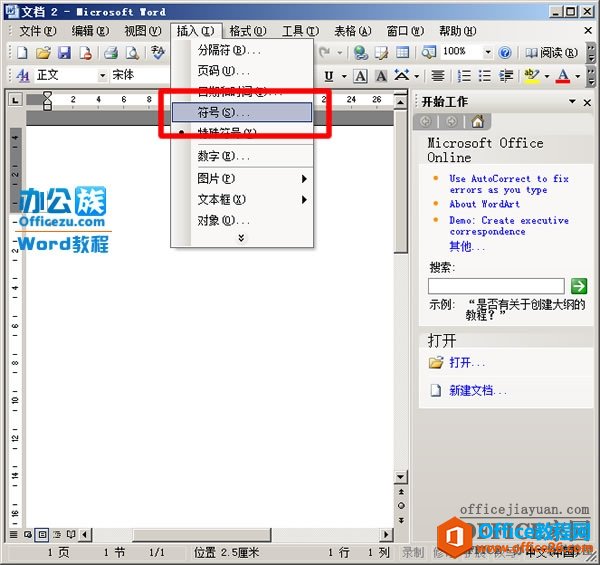Print the document using the printer icon
600x565 pixels.
[x=111, y=52]
